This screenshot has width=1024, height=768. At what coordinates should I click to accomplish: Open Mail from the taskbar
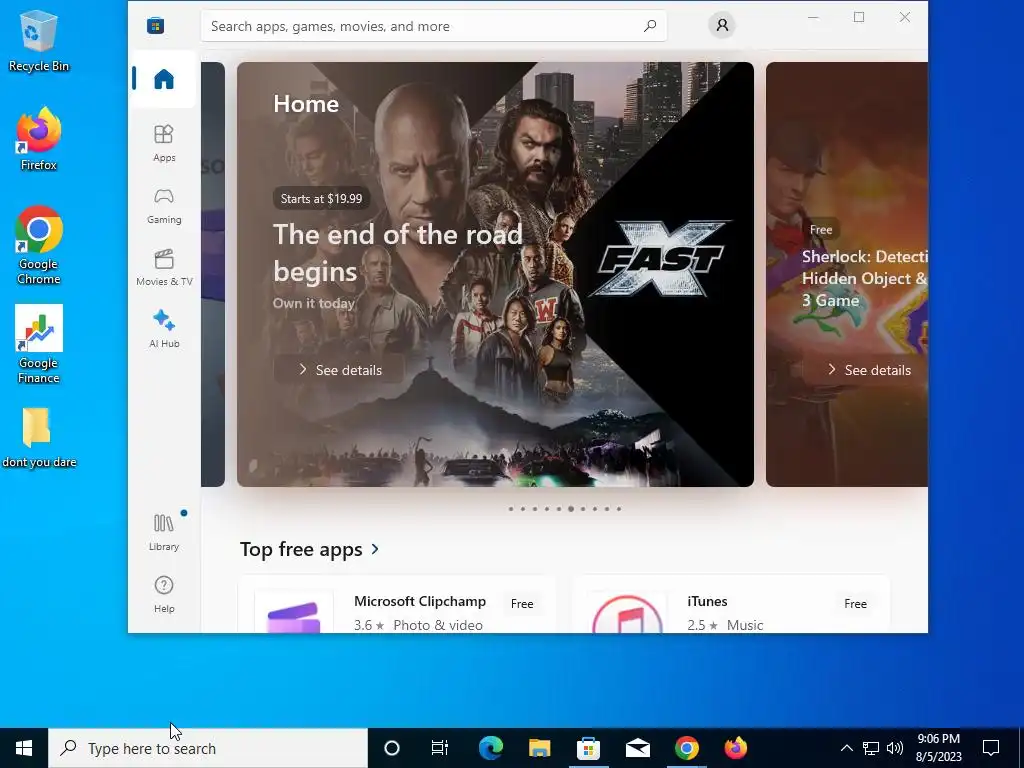pyautogui.click(x=637, y=748)
